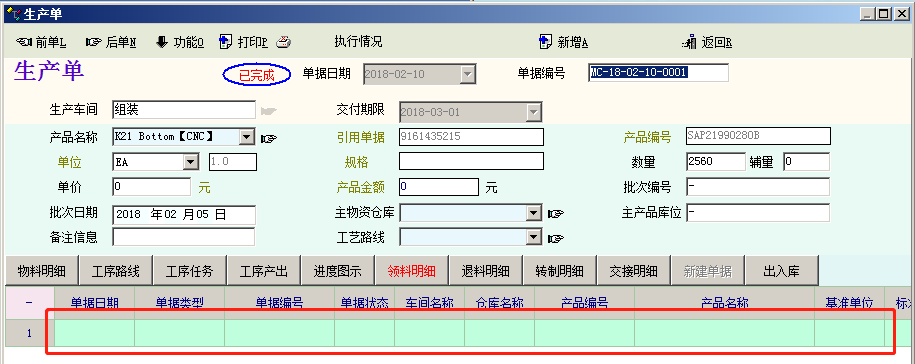Image resolution: width=915 pixels, height=364 pixels.
Task: Switch to the 退料明细 tab
Action: point(486,271)
